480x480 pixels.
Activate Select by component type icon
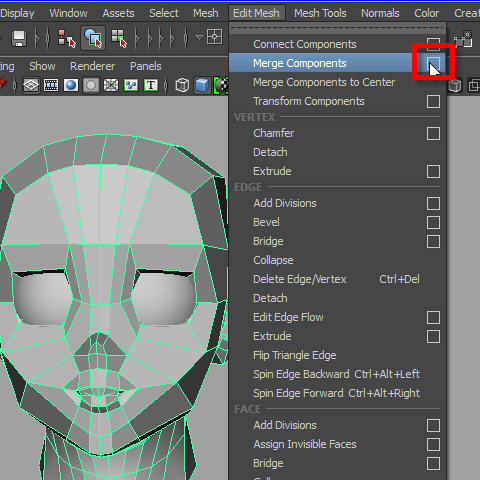coord(119,38)
